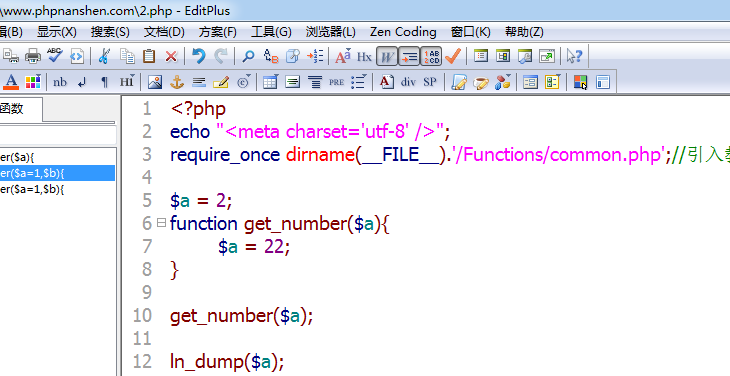The width and height of the screenshot is (730, 376).
Task: Open the form checklist control dropdown
Action: (553, 82)
